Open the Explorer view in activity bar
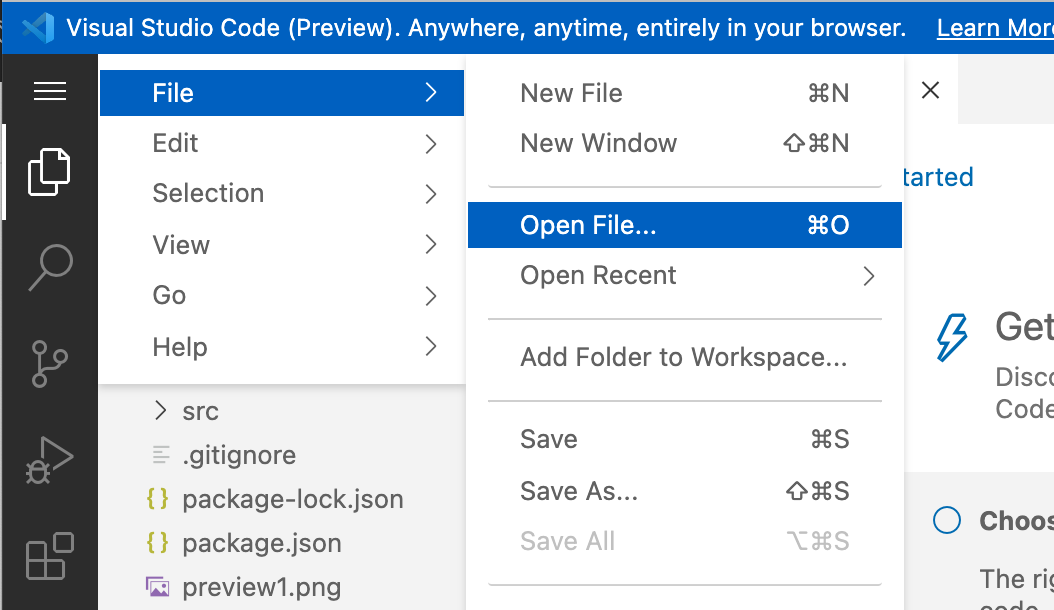Screen dimensions: 1054x610 [49, 172]
